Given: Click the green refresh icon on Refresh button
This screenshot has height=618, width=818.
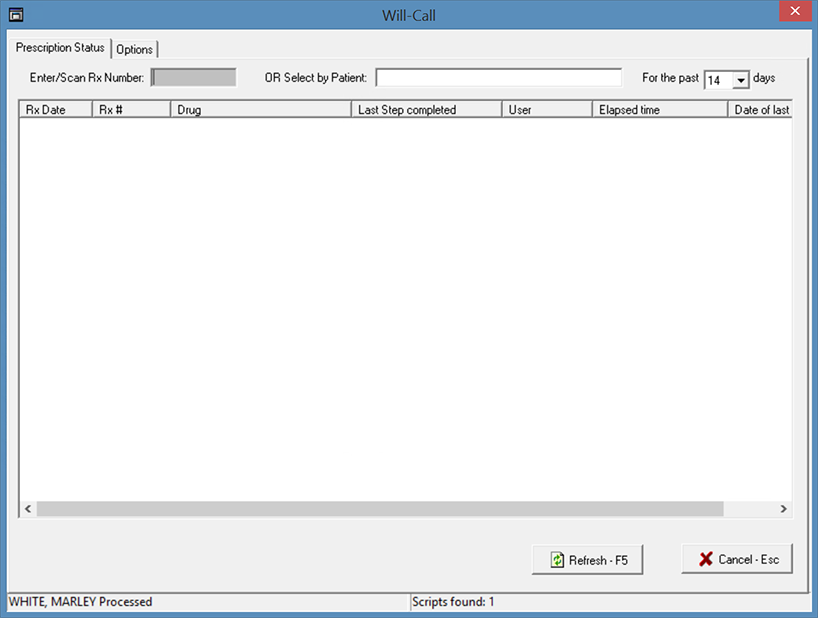Looking at the screenshot, I should click(x=557, y=560).
